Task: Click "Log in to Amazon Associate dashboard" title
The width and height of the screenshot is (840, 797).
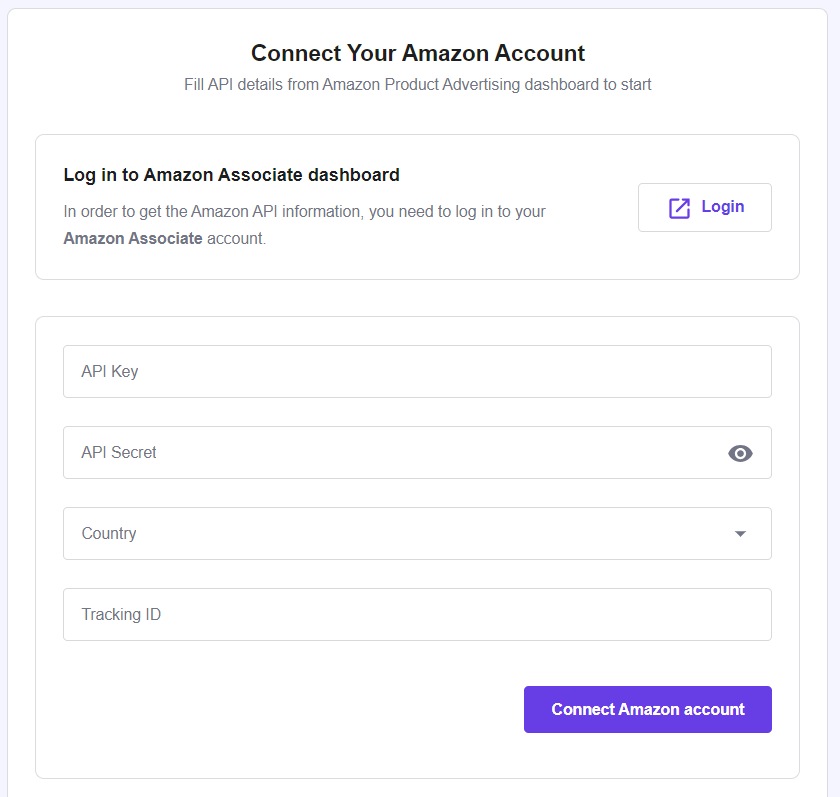Action: 231,175
